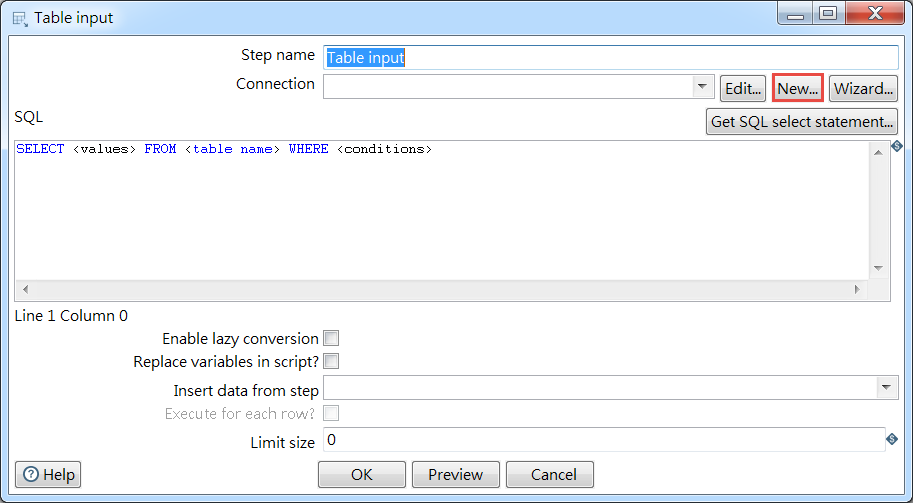Close the Table input window
Screen dimensions: 913x503
coord(875,13)
